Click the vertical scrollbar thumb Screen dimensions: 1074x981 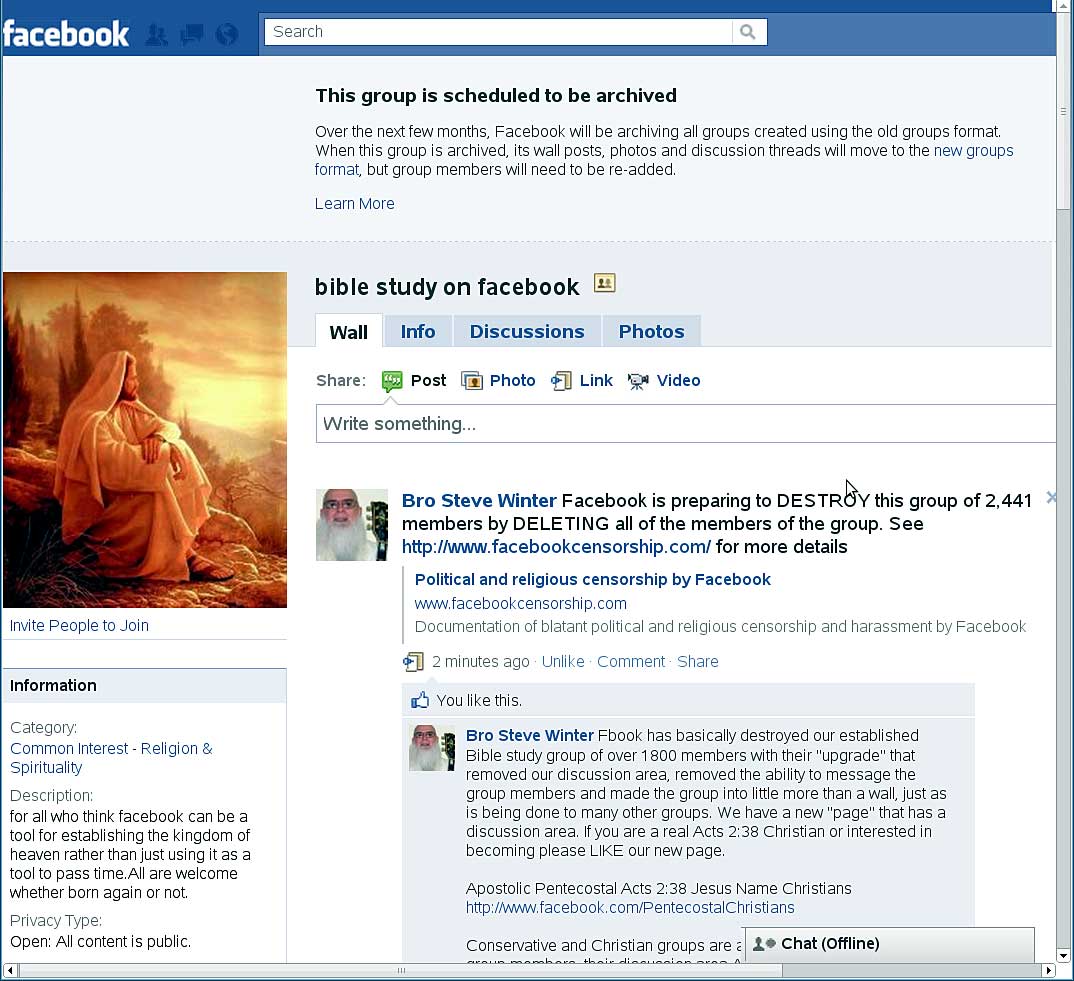coord(1063,111)
